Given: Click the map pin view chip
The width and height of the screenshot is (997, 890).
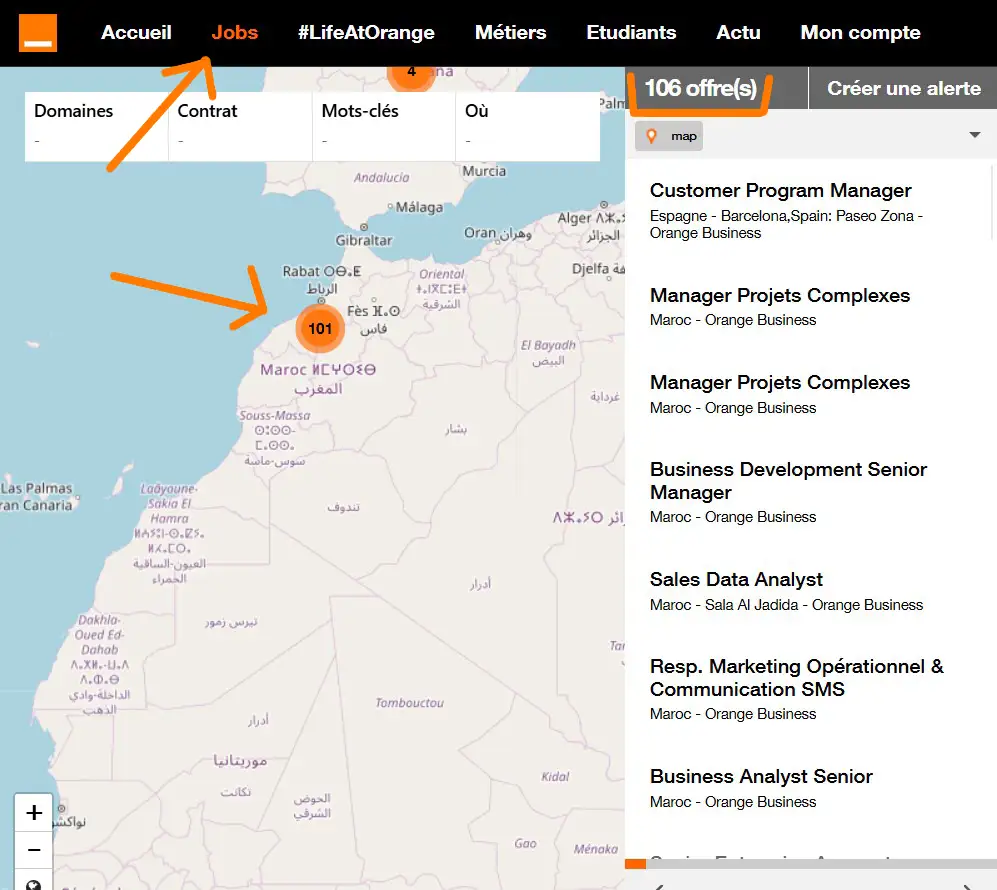Looking at the screenshot, I should [669, 136].
